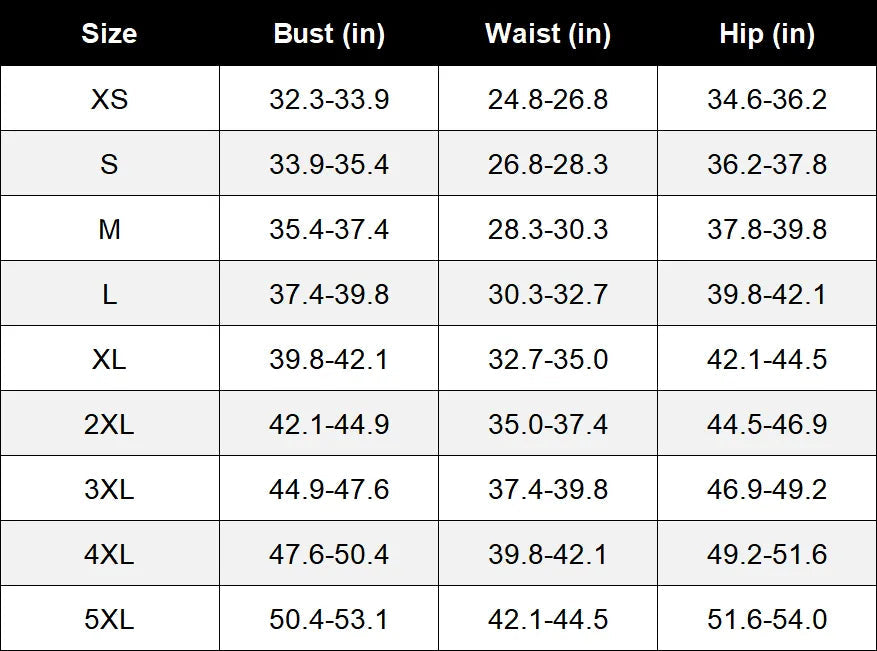Screen dimensions: 877x651
Task: Click bust value 42.1-44.9
Action: pyautogui.click(x=329, y=424)
